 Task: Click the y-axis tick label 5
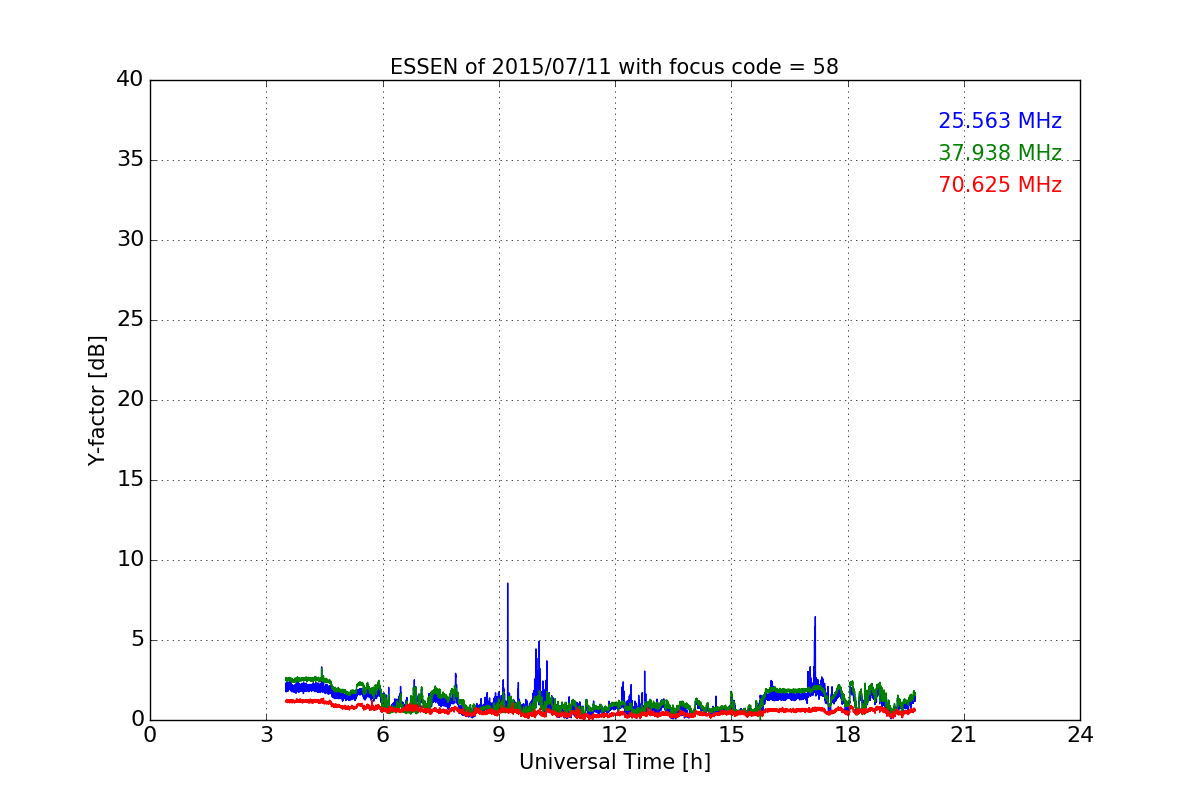[136, 640]
